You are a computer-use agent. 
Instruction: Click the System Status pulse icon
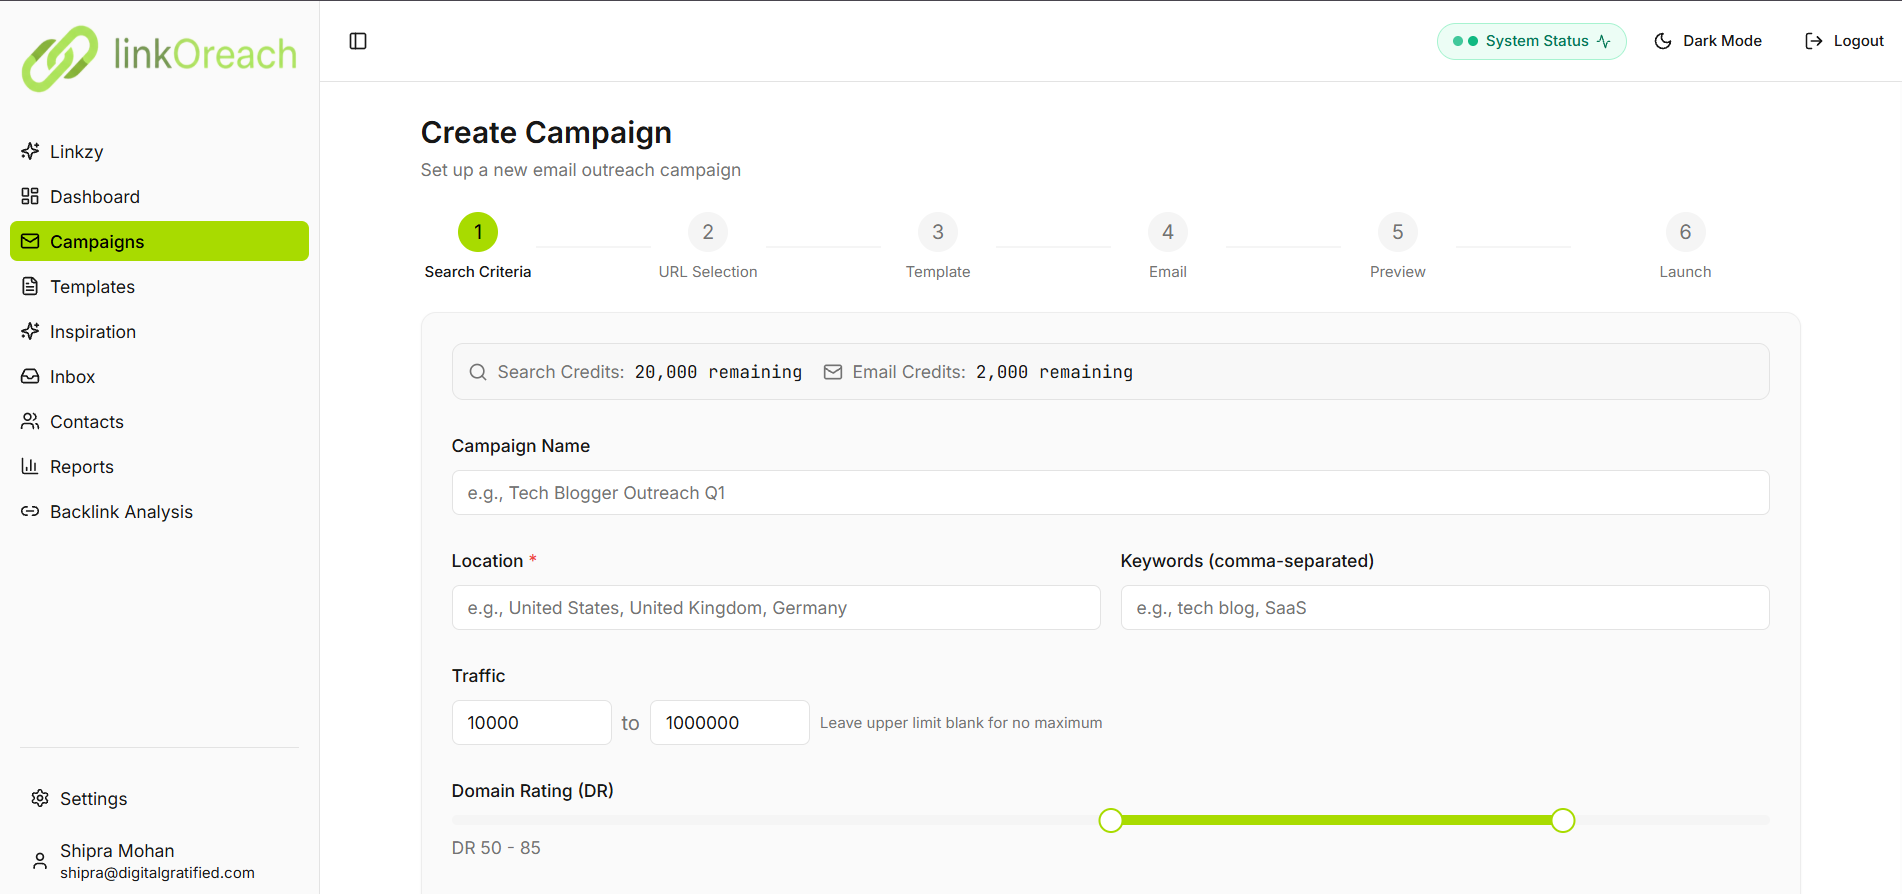point(1603,41)
